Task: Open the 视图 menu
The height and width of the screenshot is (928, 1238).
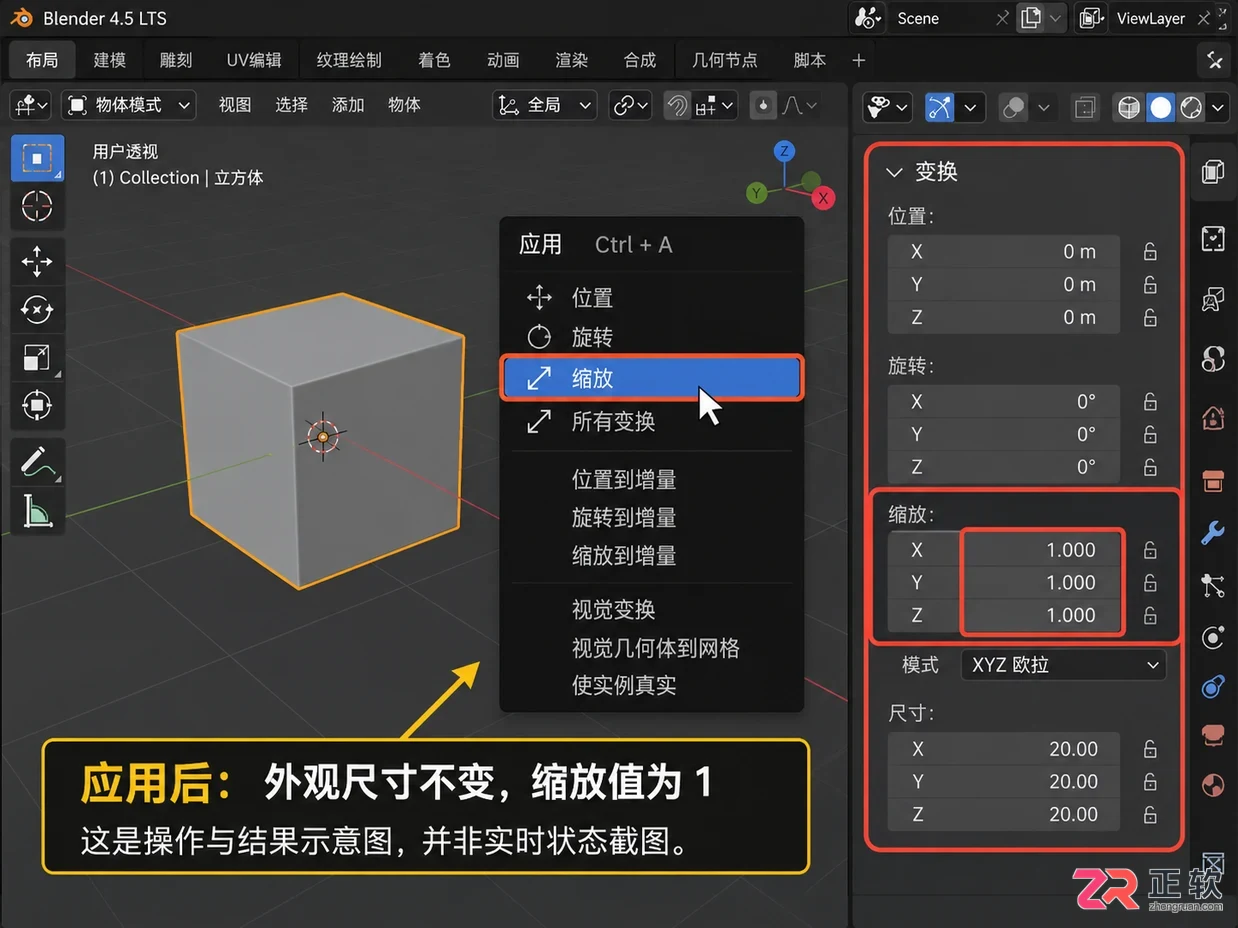Action: (x=235, y=105)
